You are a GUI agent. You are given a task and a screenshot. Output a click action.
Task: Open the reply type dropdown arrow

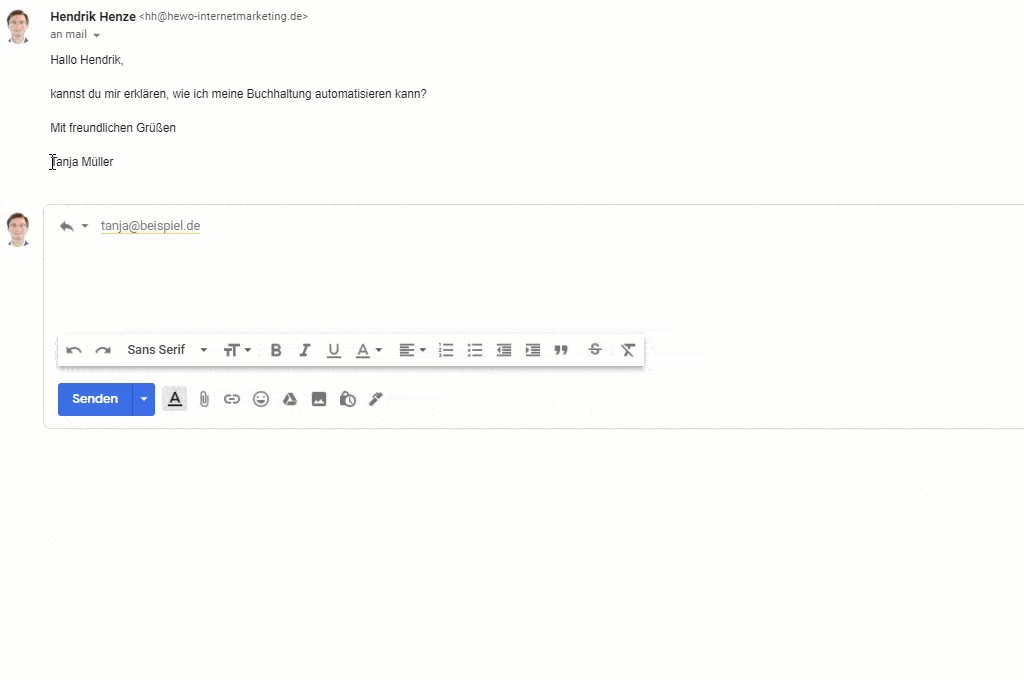[x=85, y=226]
